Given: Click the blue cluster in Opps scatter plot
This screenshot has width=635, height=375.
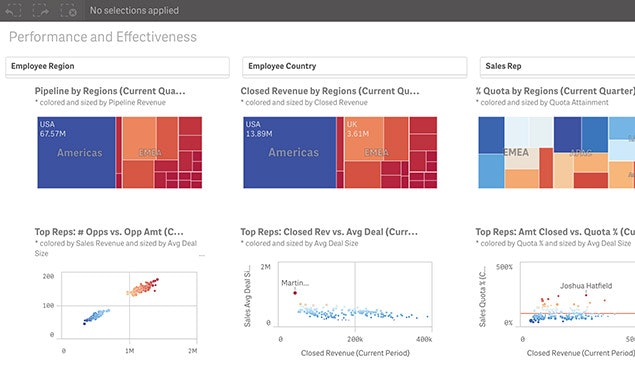Looking at the screenshot, I should pyautogui.click(x=96, y=316).
